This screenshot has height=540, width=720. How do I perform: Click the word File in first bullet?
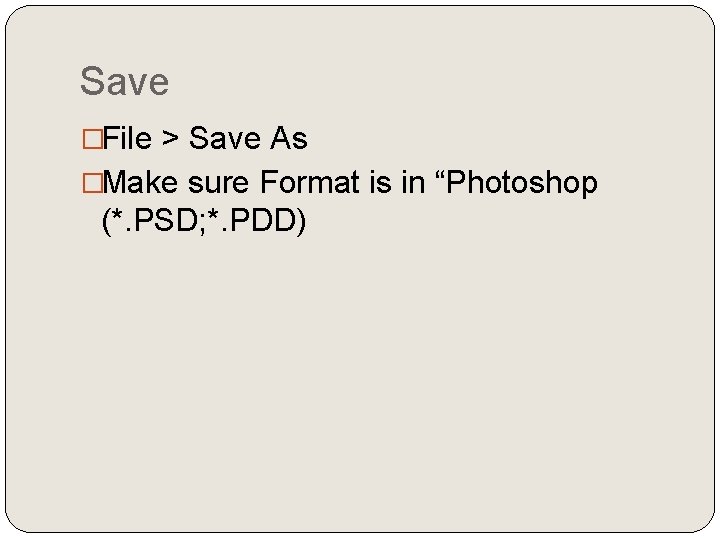pyautogui.click(x=127, y=138)
